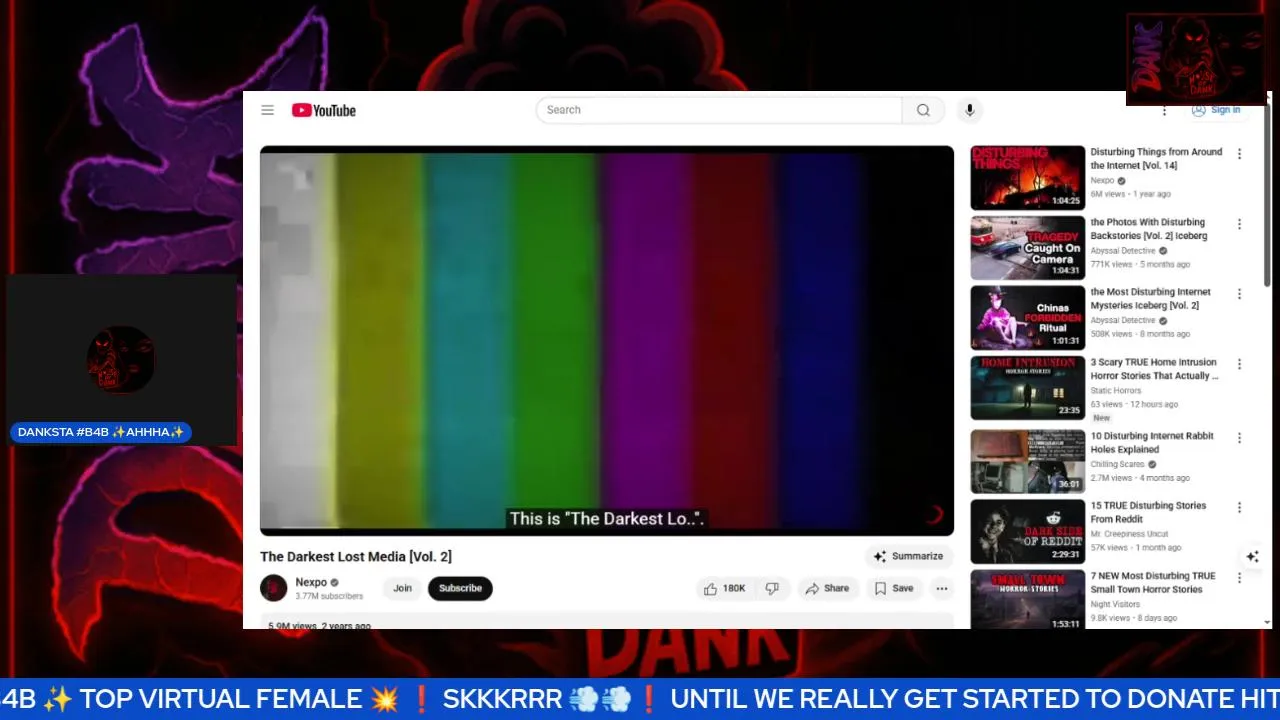This screenshot has width=1280, height=720.
Task: Click the video player color bars area
Action: click(607, 340)
